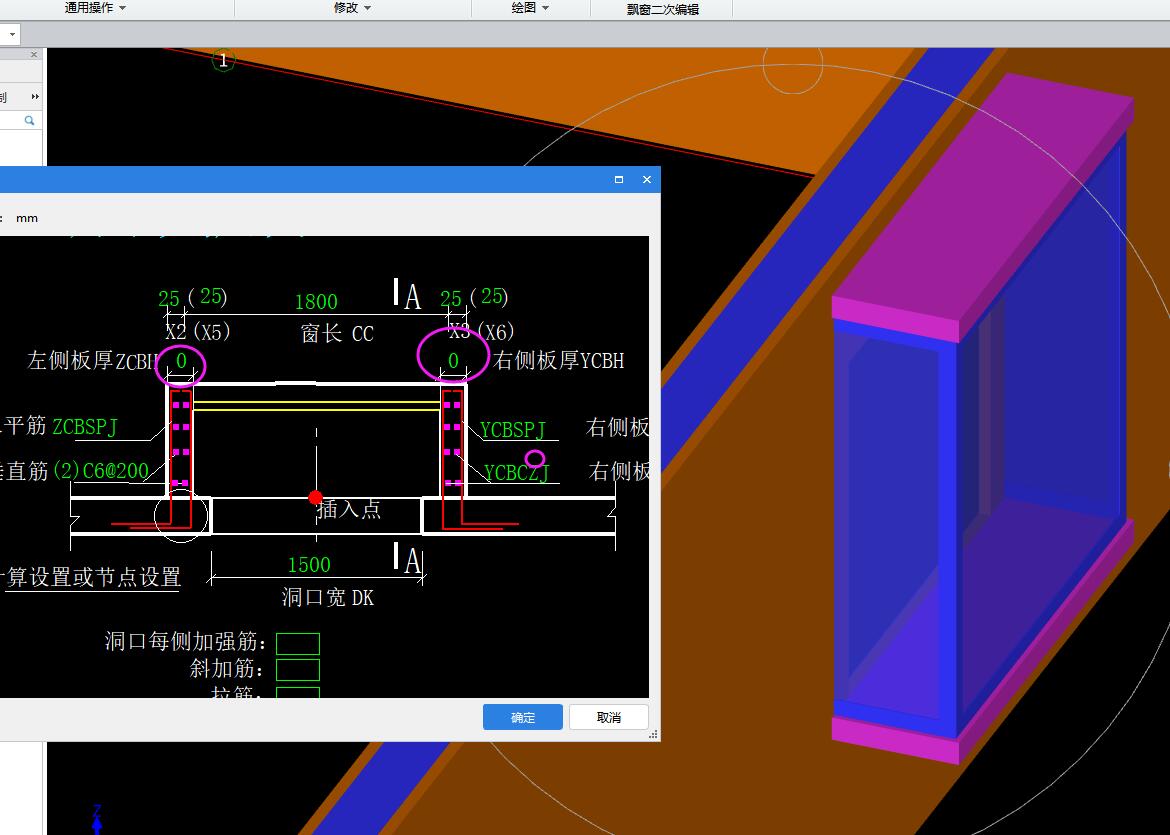Viewport: 1170px width, 835px height.
Task: Expand the 通用操作 dropdown group
Action: [x=96, y=8]
